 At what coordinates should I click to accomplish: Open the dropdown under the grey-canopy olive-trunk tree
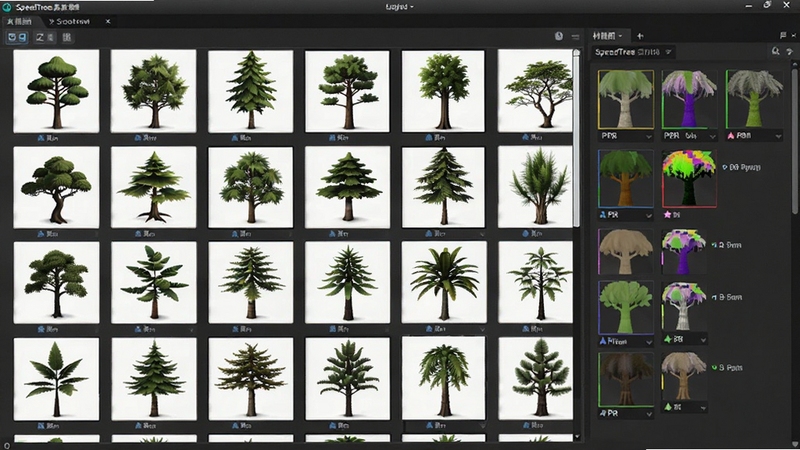click(778, 136)
